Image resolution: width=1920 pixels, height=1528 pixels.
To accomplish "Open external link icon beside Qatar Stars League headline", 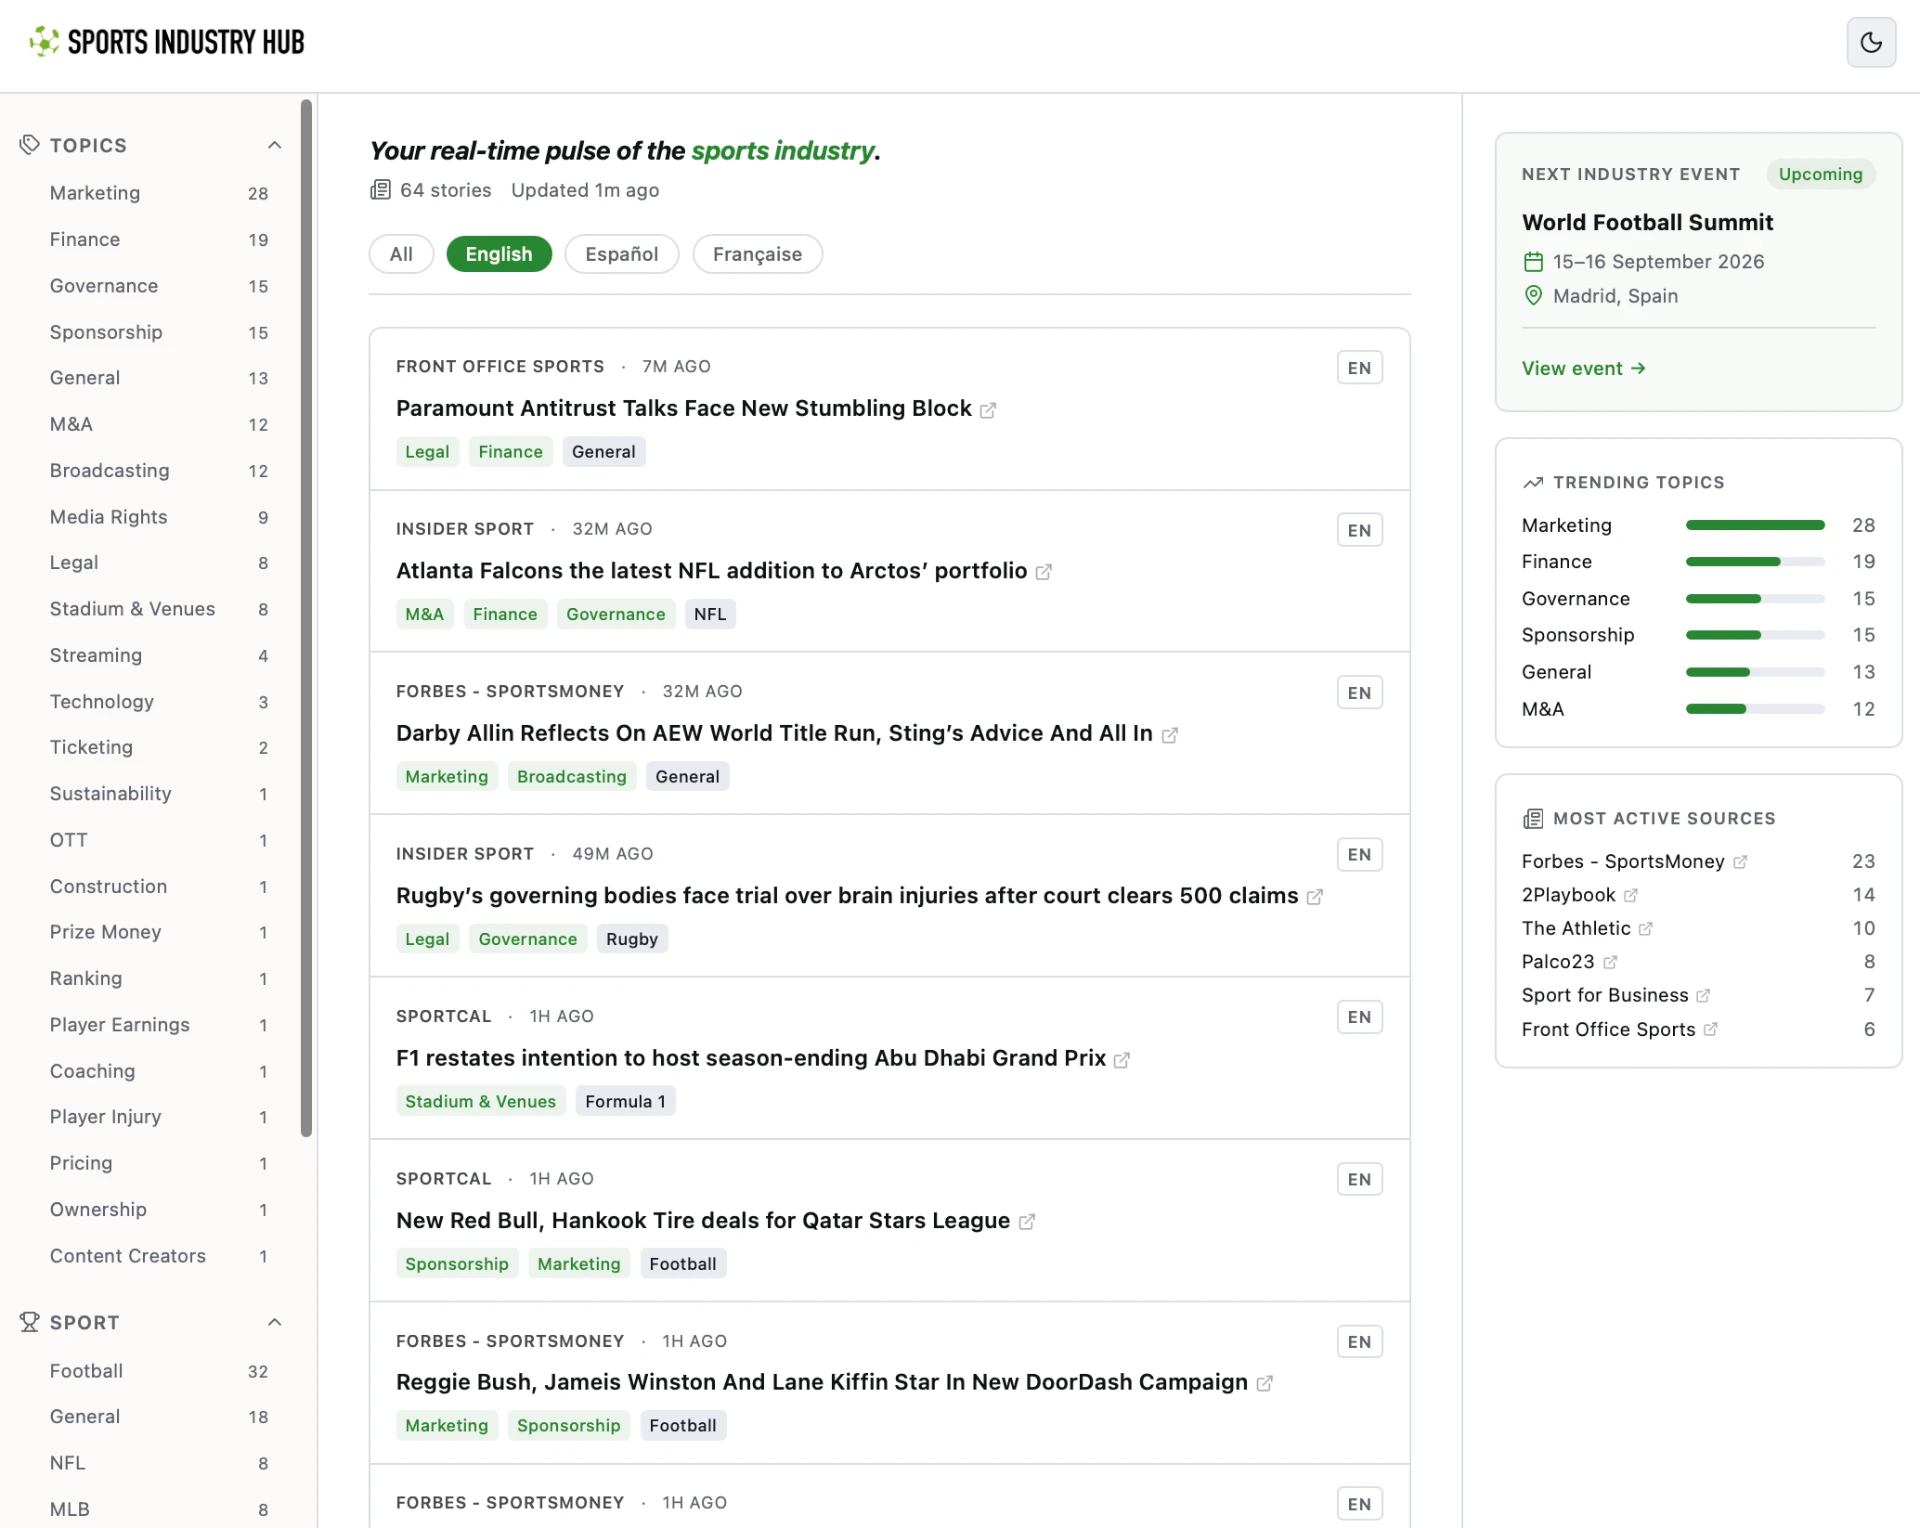I will point(1027,1222).
